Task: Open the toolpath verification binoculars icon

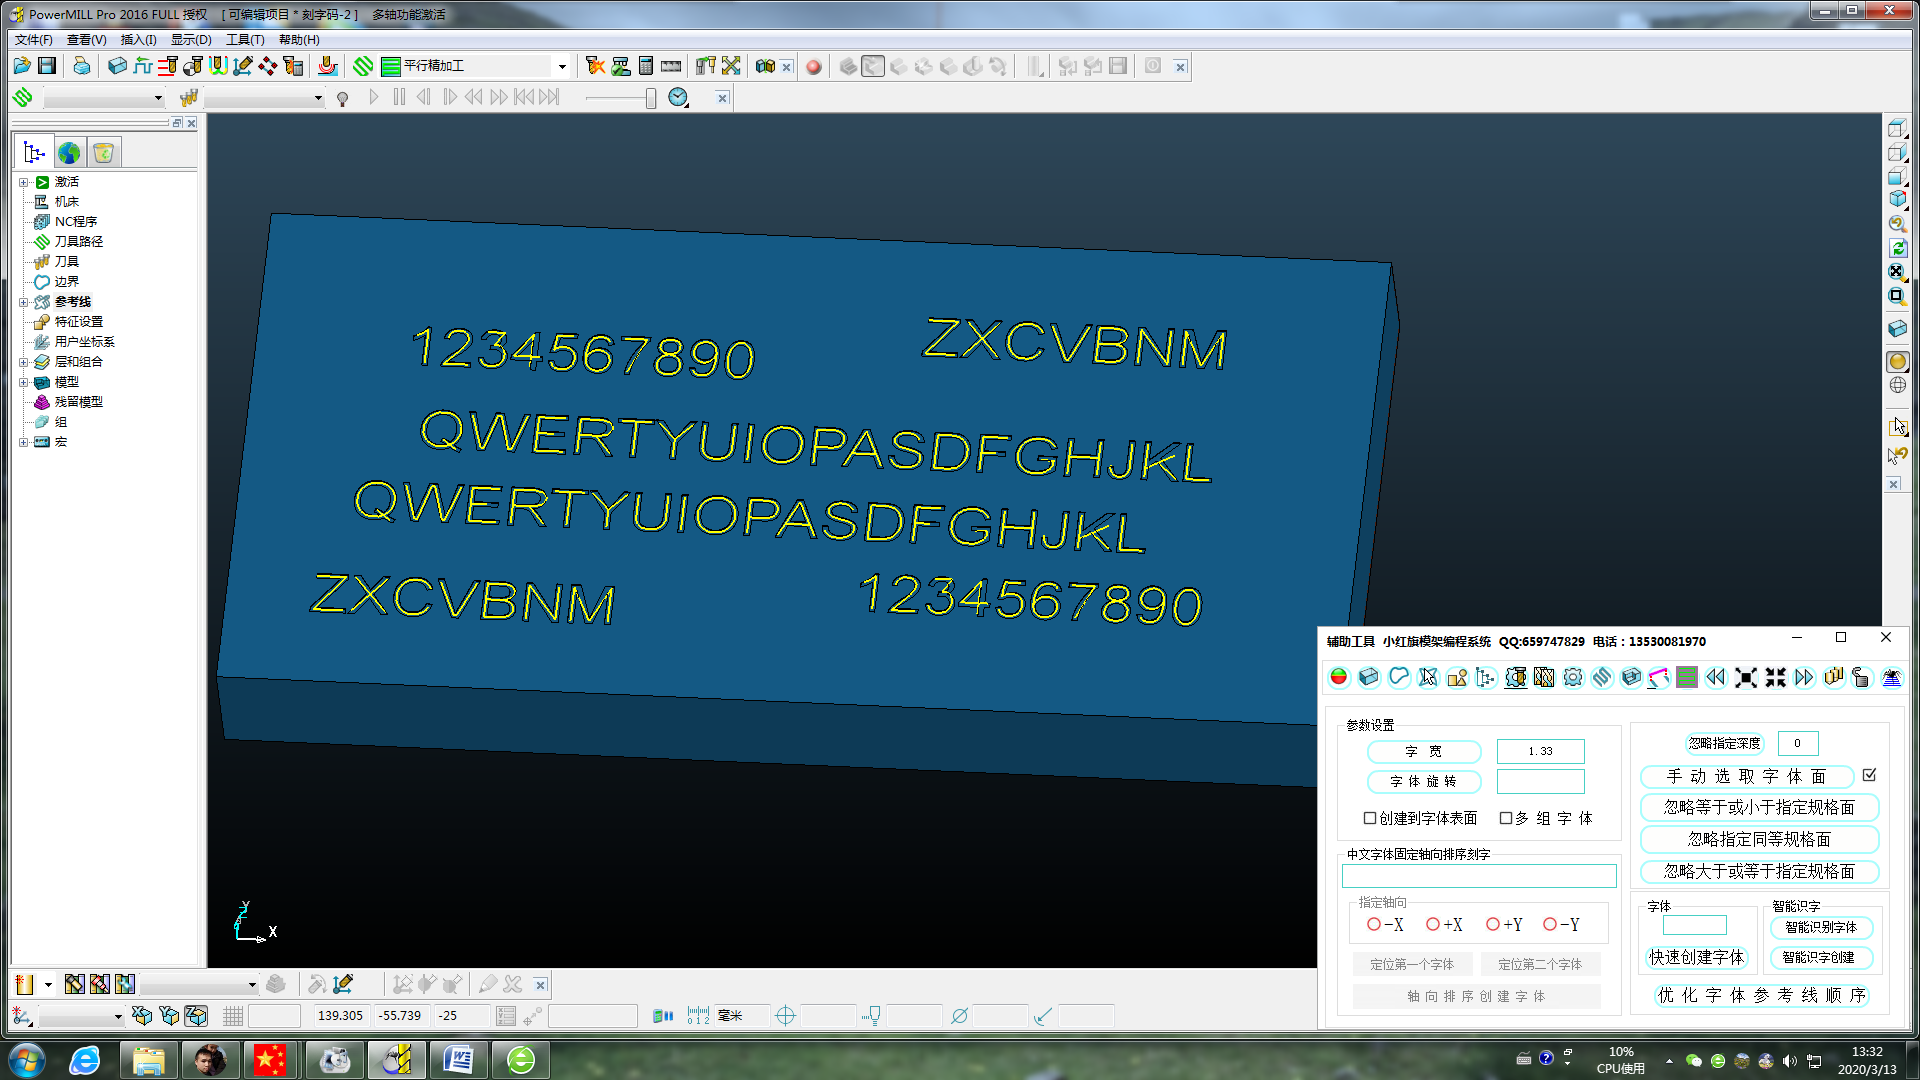Action: (765, 66)
